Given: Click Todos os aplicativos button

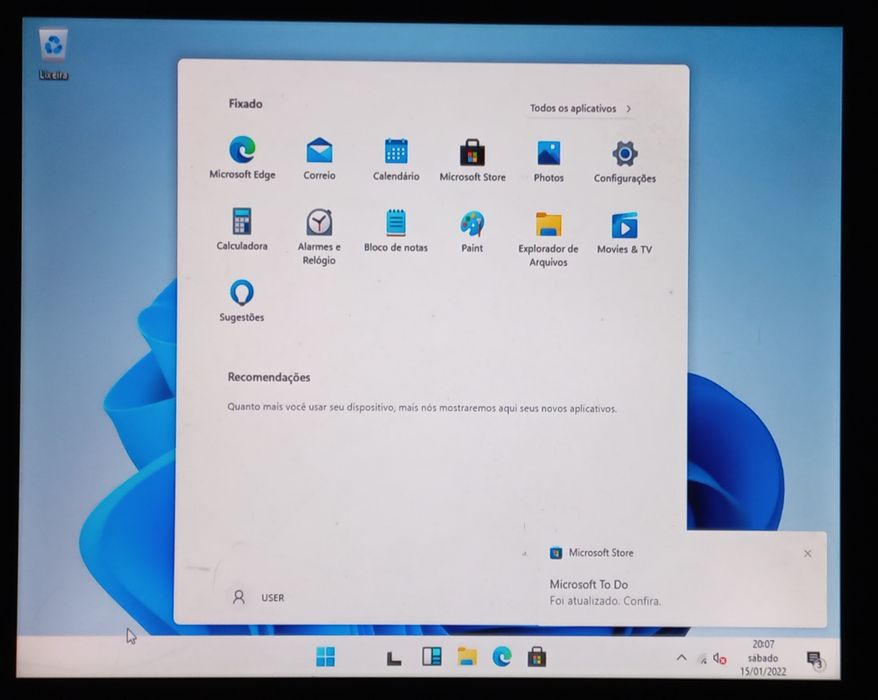Looking at the screenshot, I should coord(580,109).
